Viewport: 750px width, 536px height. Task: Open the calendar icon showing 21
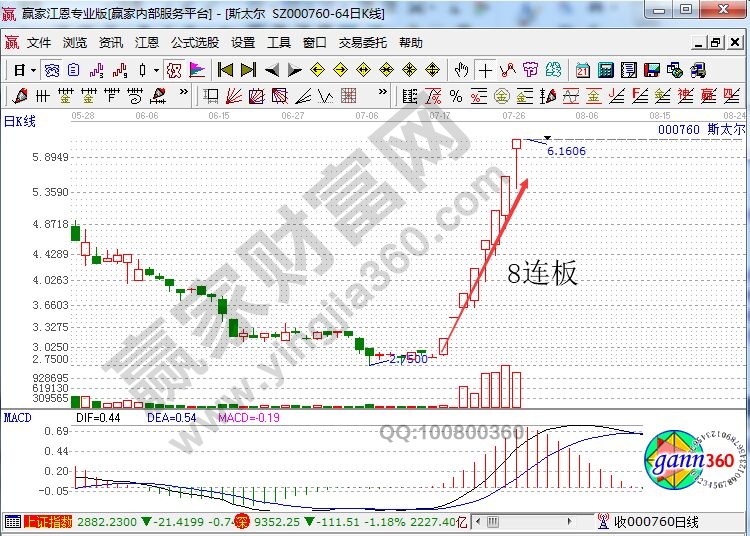(x=583, y=70)
